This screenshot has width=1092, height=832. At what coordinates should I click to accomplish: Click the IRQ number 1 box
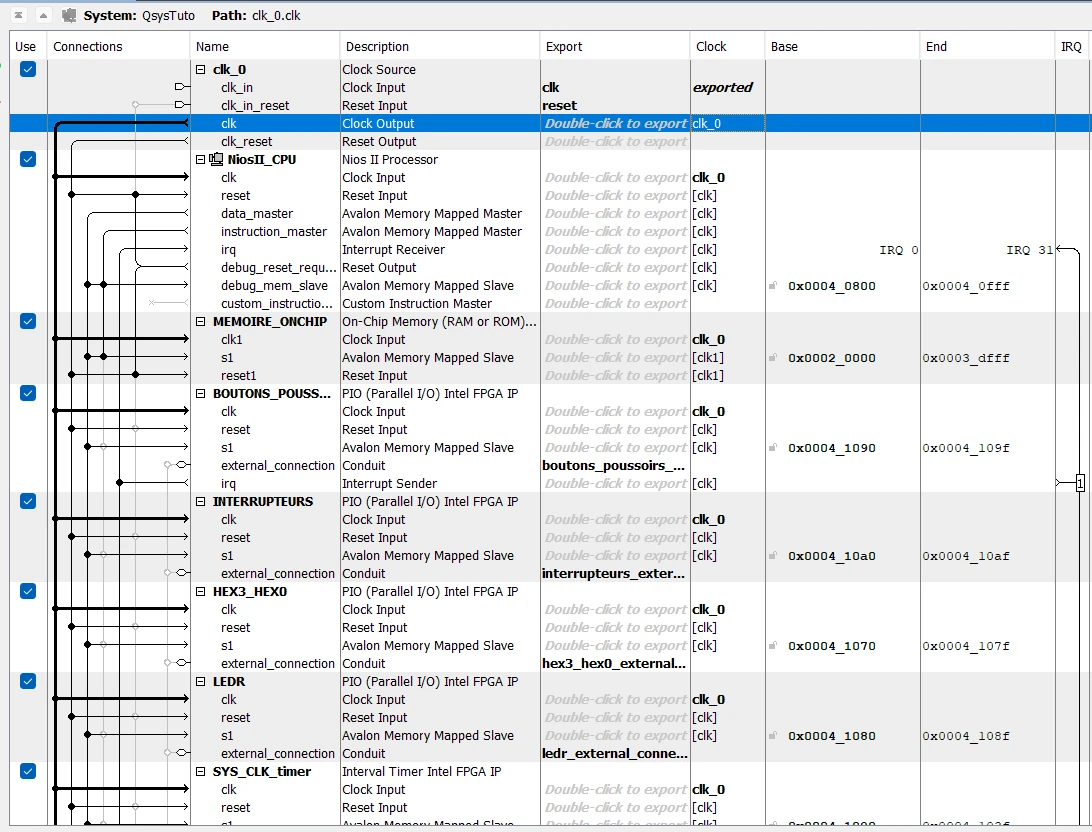click(1080, 483)
